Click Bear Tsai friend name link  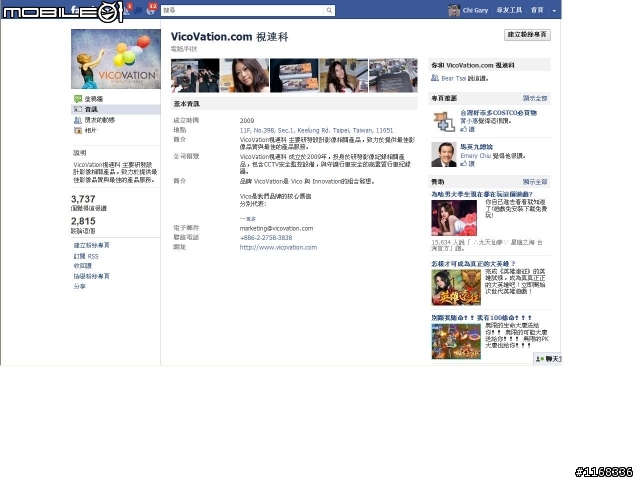point(453,78)
